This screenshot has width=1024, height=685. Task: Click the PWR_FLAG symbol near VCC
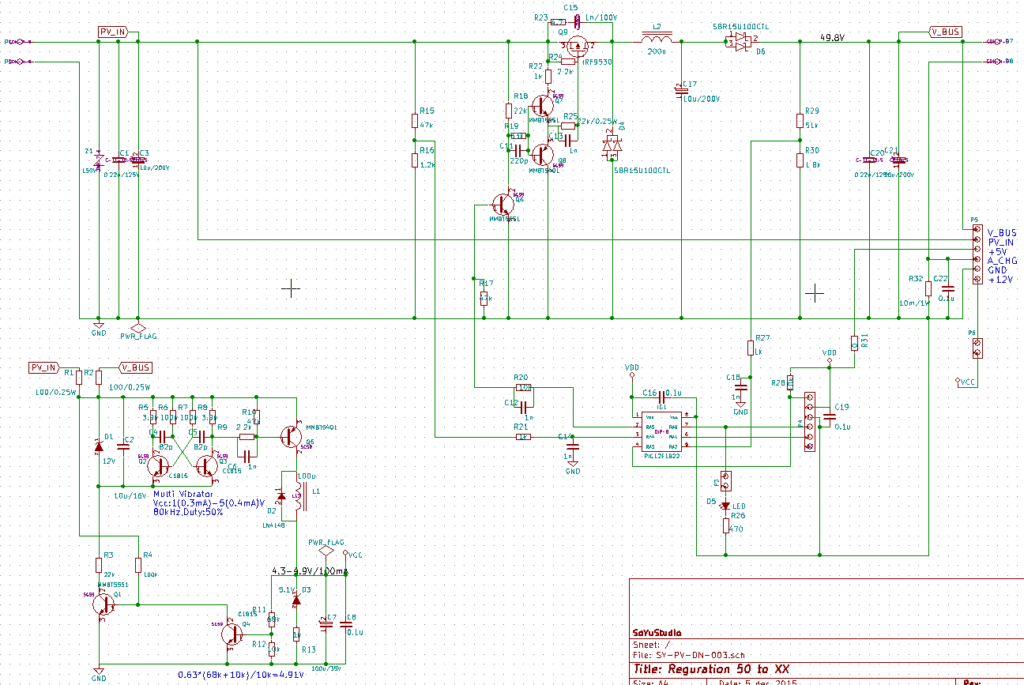click(x=323, y=548)
